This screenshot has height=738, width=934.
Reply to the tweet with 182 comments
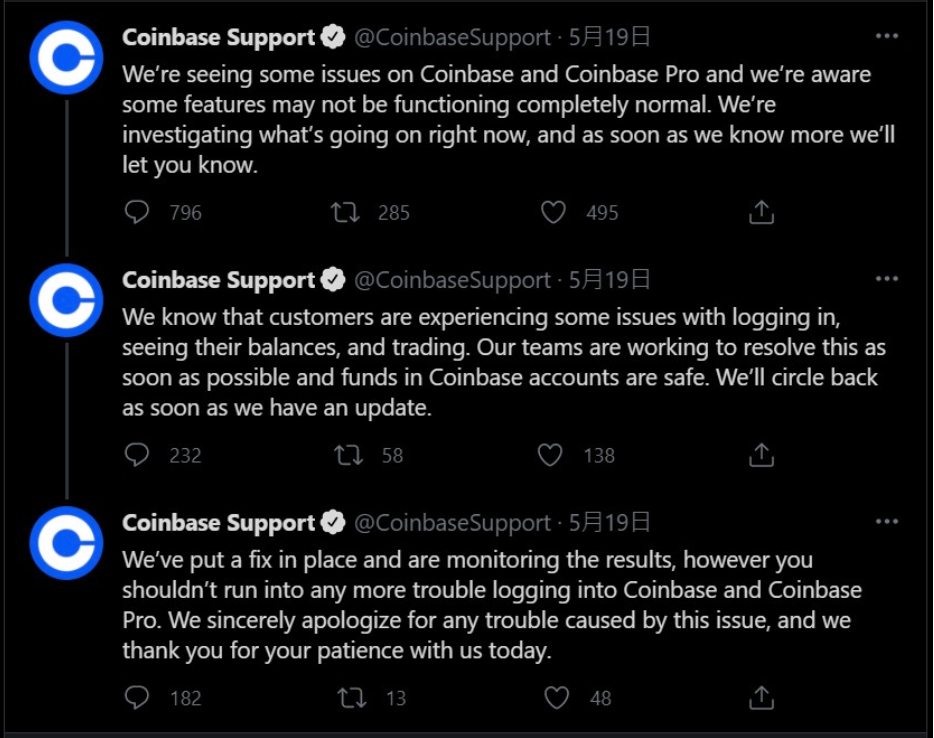click(x=137, y=697)
